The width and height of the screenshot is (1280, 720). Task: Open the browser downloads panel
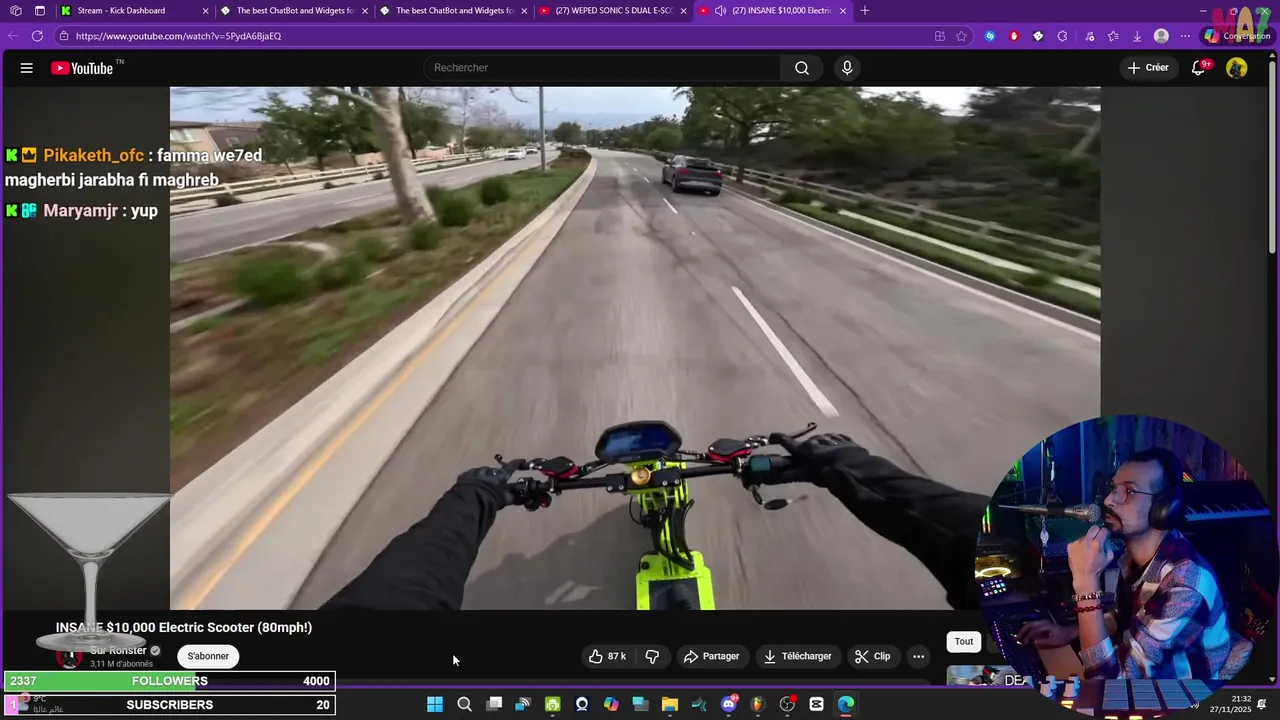1137,36
